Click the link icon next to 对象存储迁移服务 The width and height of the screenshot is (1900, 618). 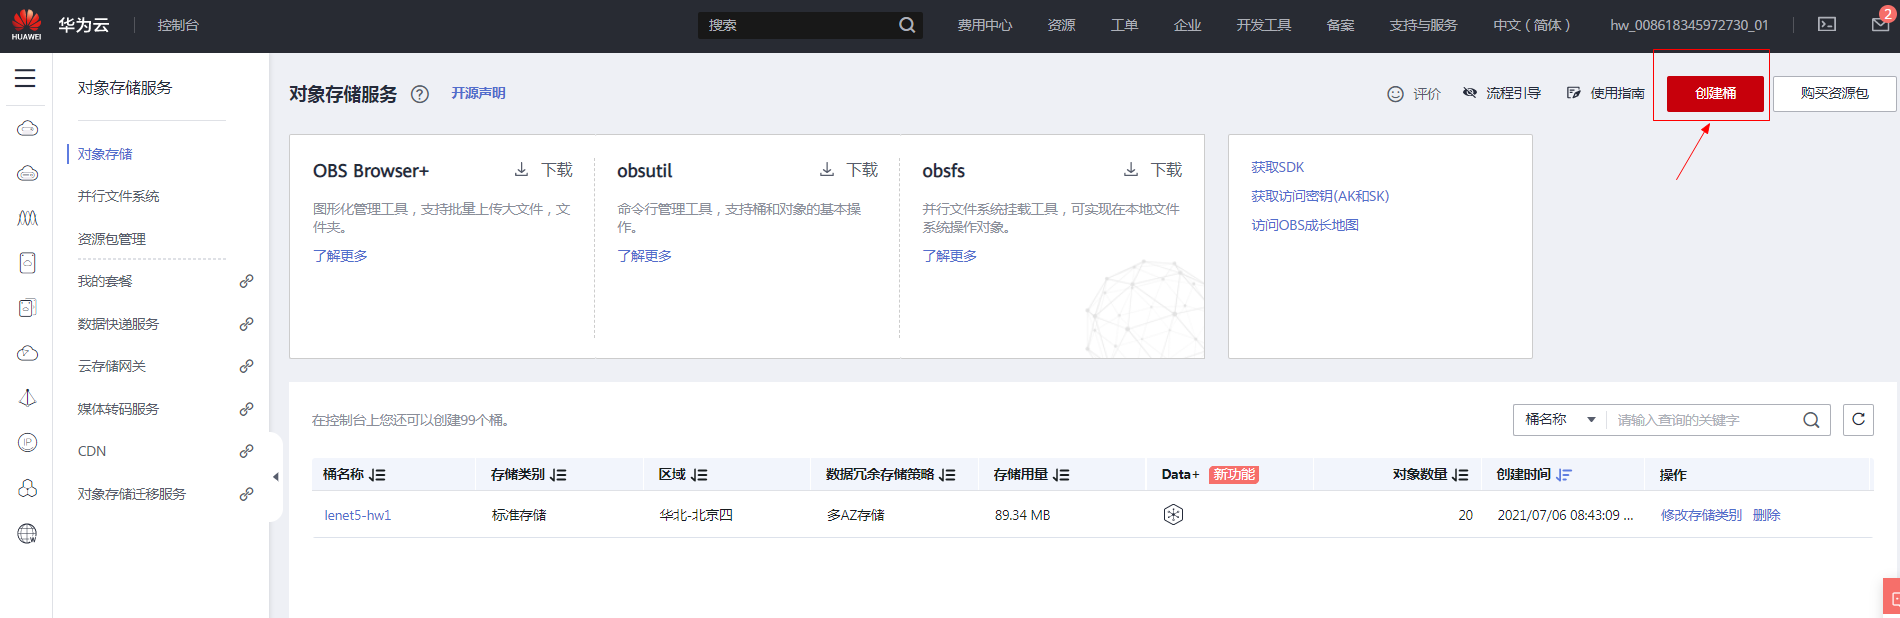pyautogui.click(x=246, y=494)
